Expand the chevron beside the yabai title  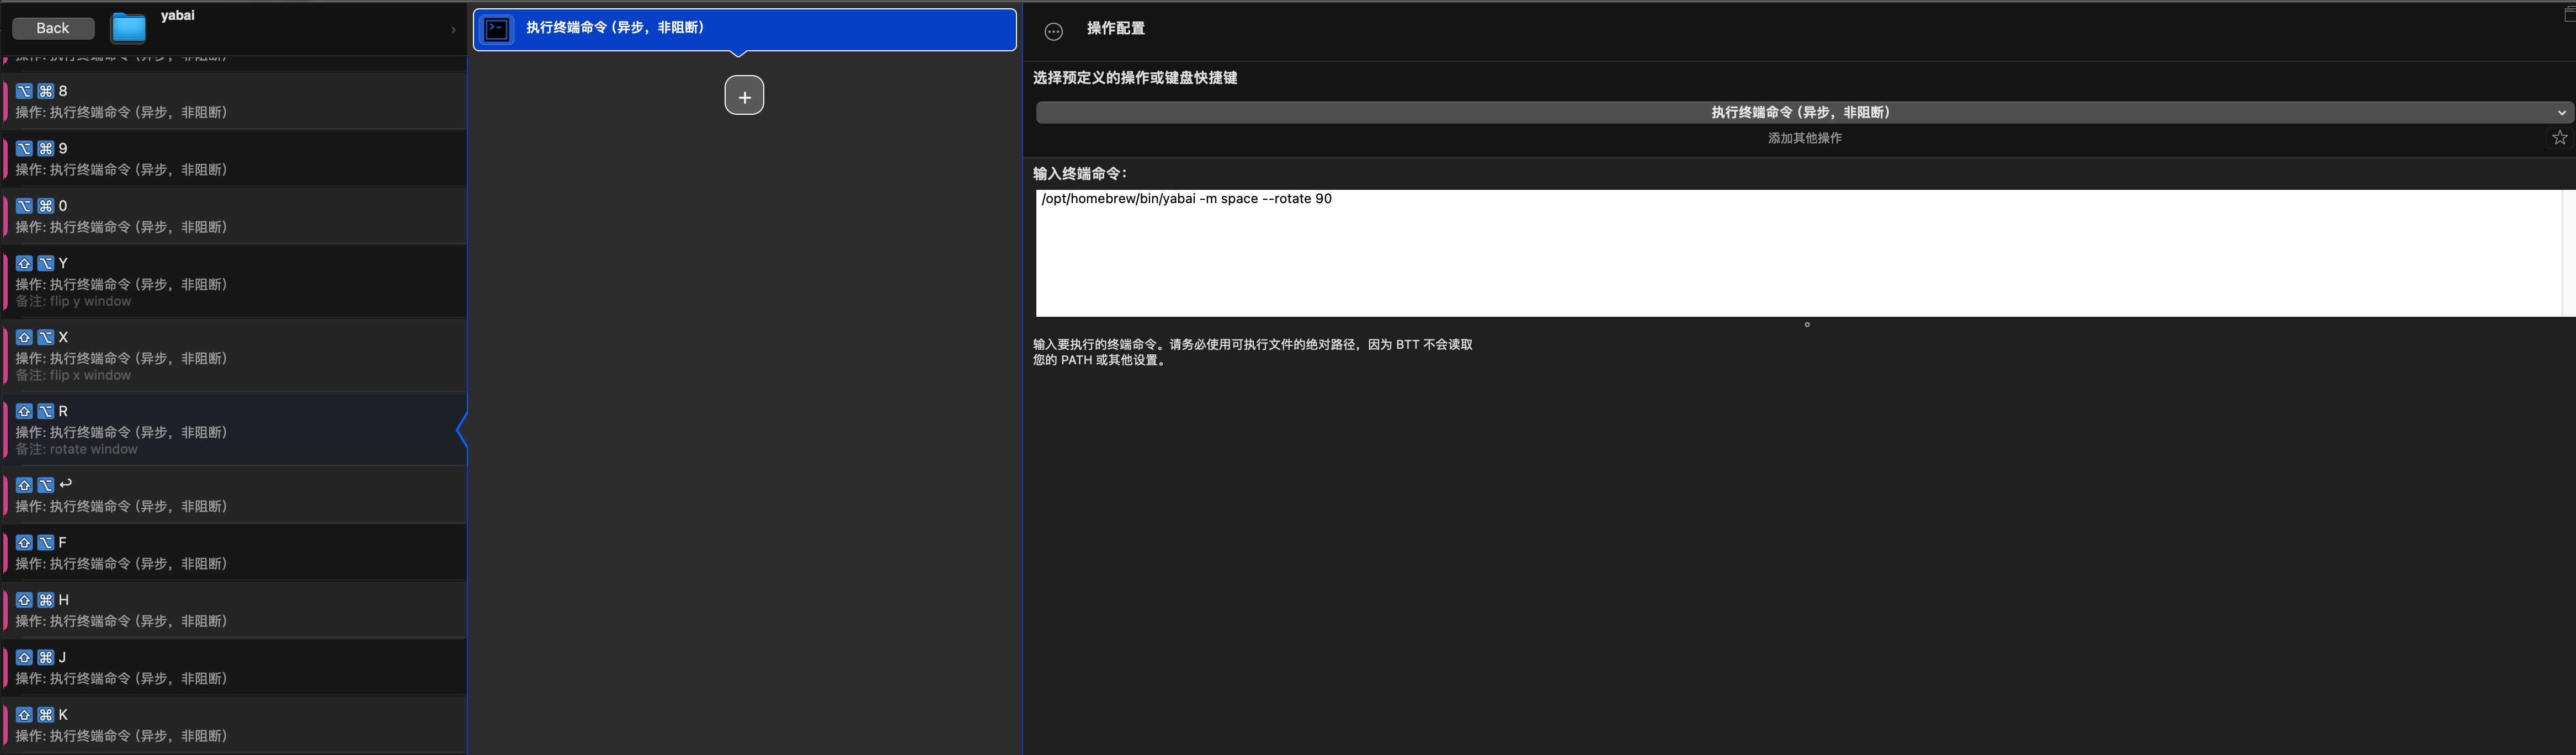pyautogui.click(x=453, y=30)
